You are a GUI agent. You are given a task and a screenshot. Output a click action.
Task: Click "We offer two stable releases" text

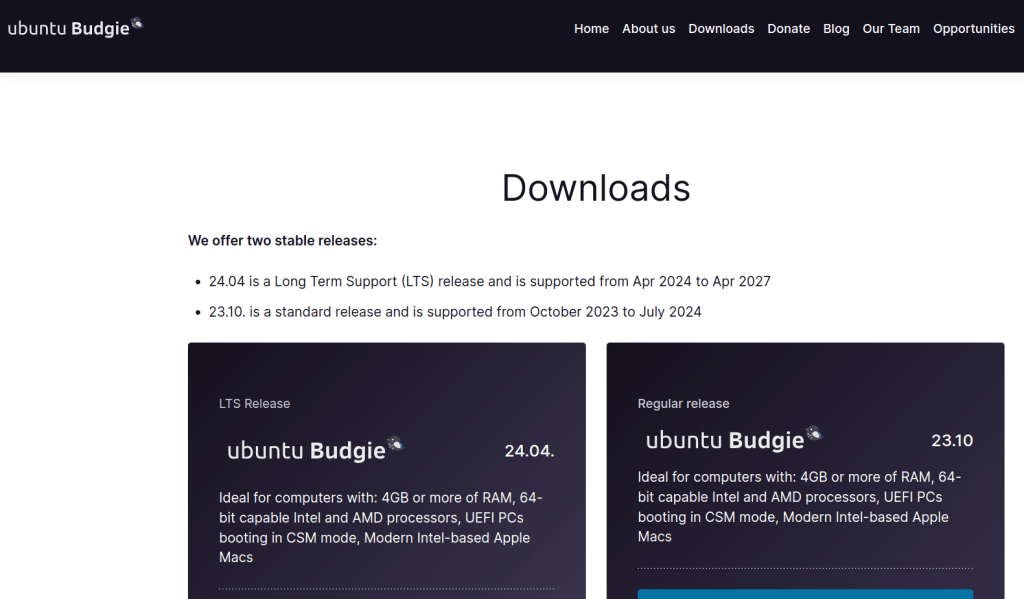coord(282,241)
